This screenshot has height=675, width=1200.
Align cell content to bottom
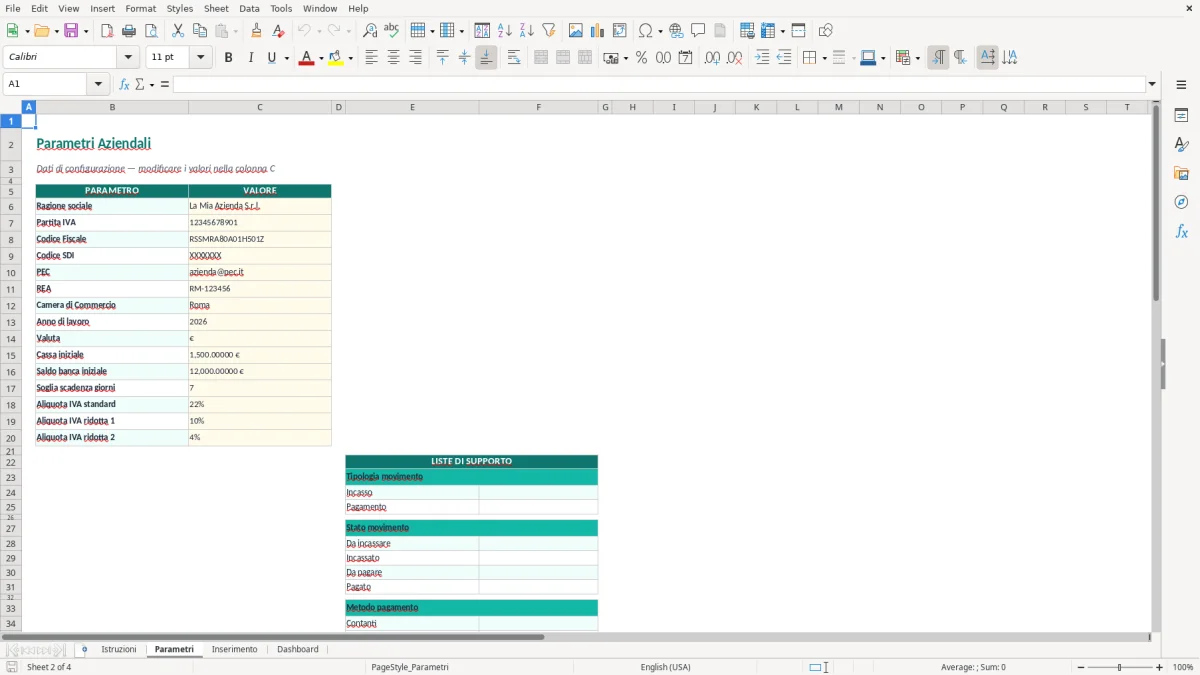pyautogui.click(x=486, y=58)
